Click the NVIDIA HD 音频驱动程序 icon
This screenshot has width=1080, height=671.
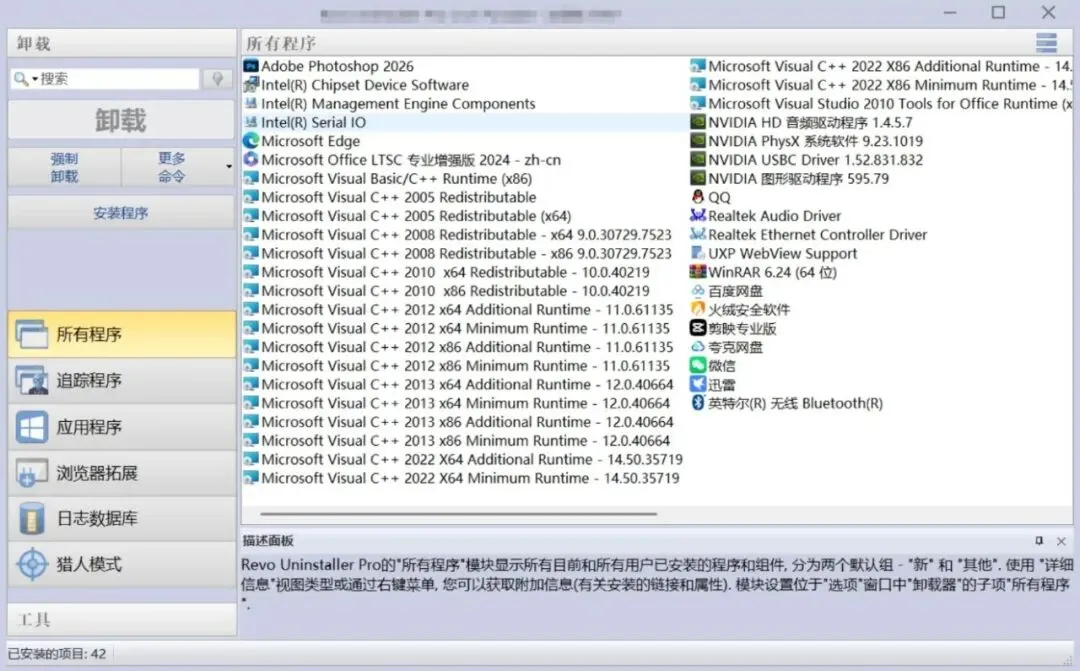tap(698, 122)
